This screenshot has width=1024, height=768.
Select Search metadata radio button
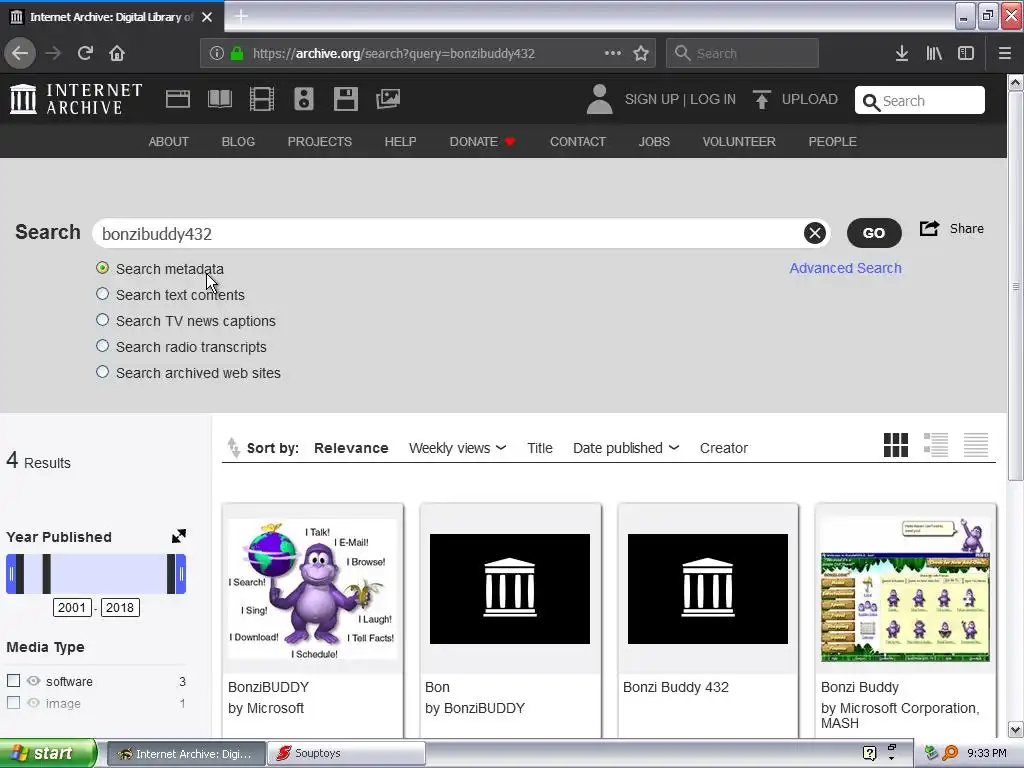[x=103, y=268]
